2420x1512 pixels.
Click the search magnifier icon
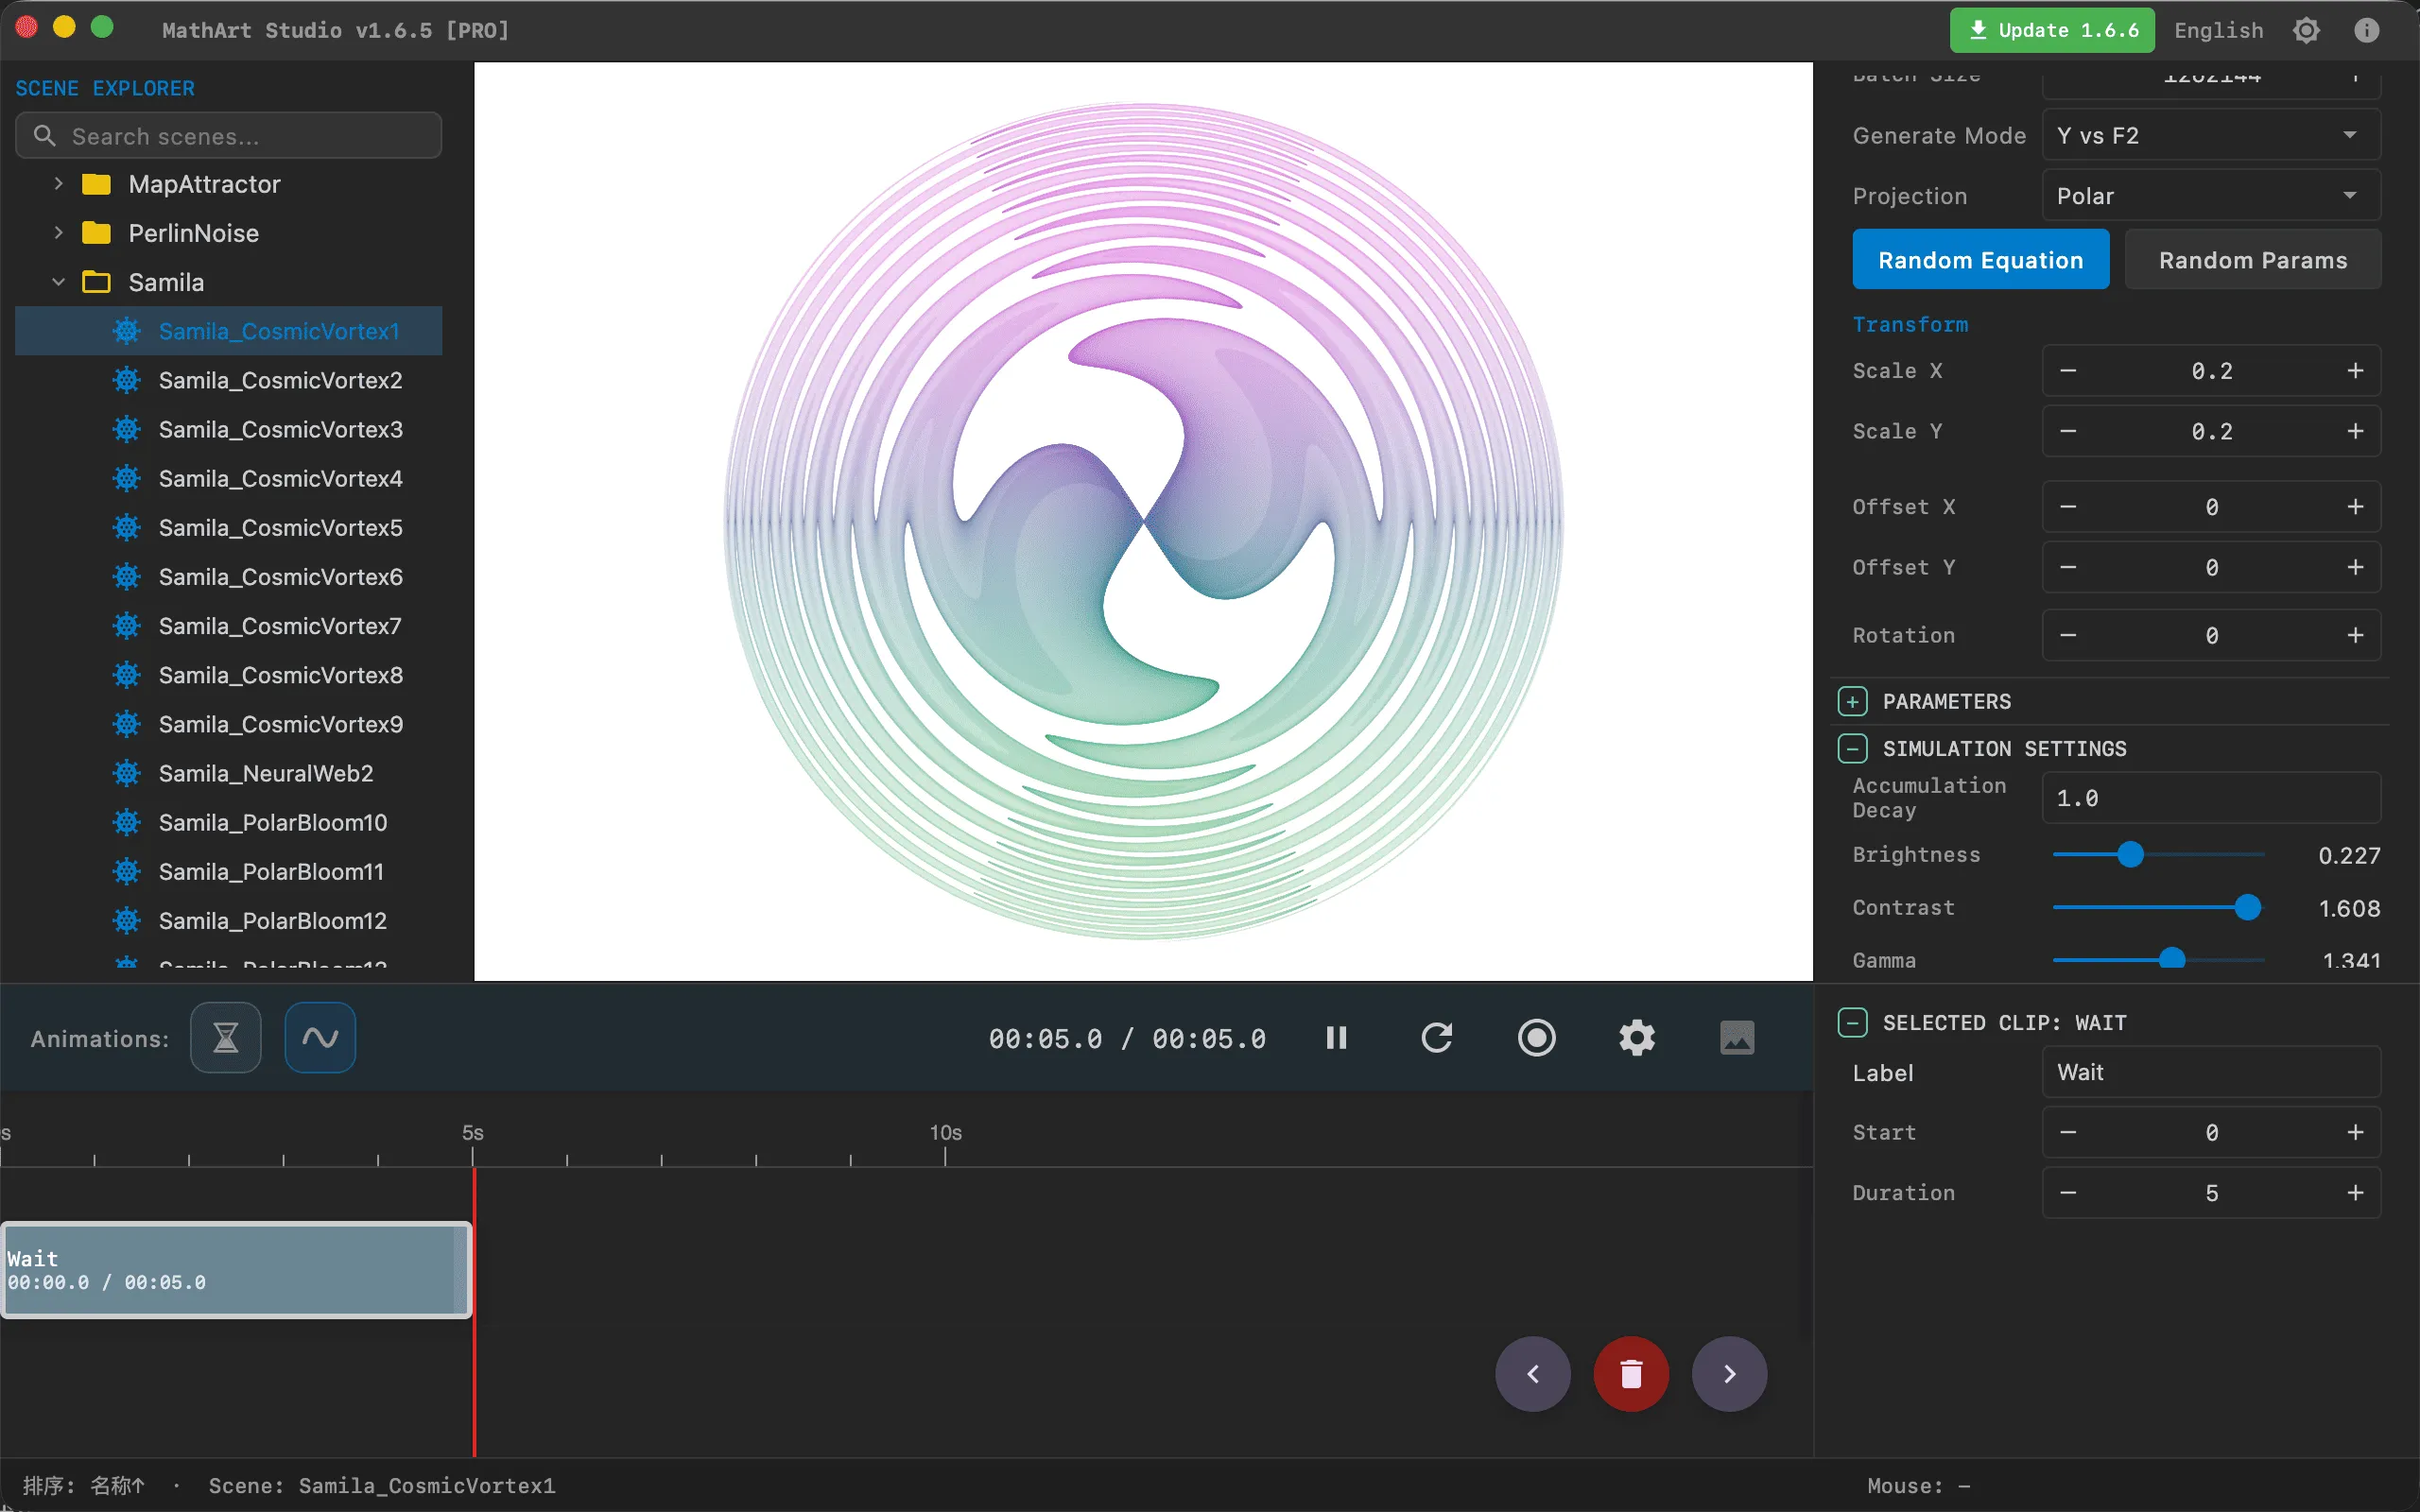click(44, 135)
